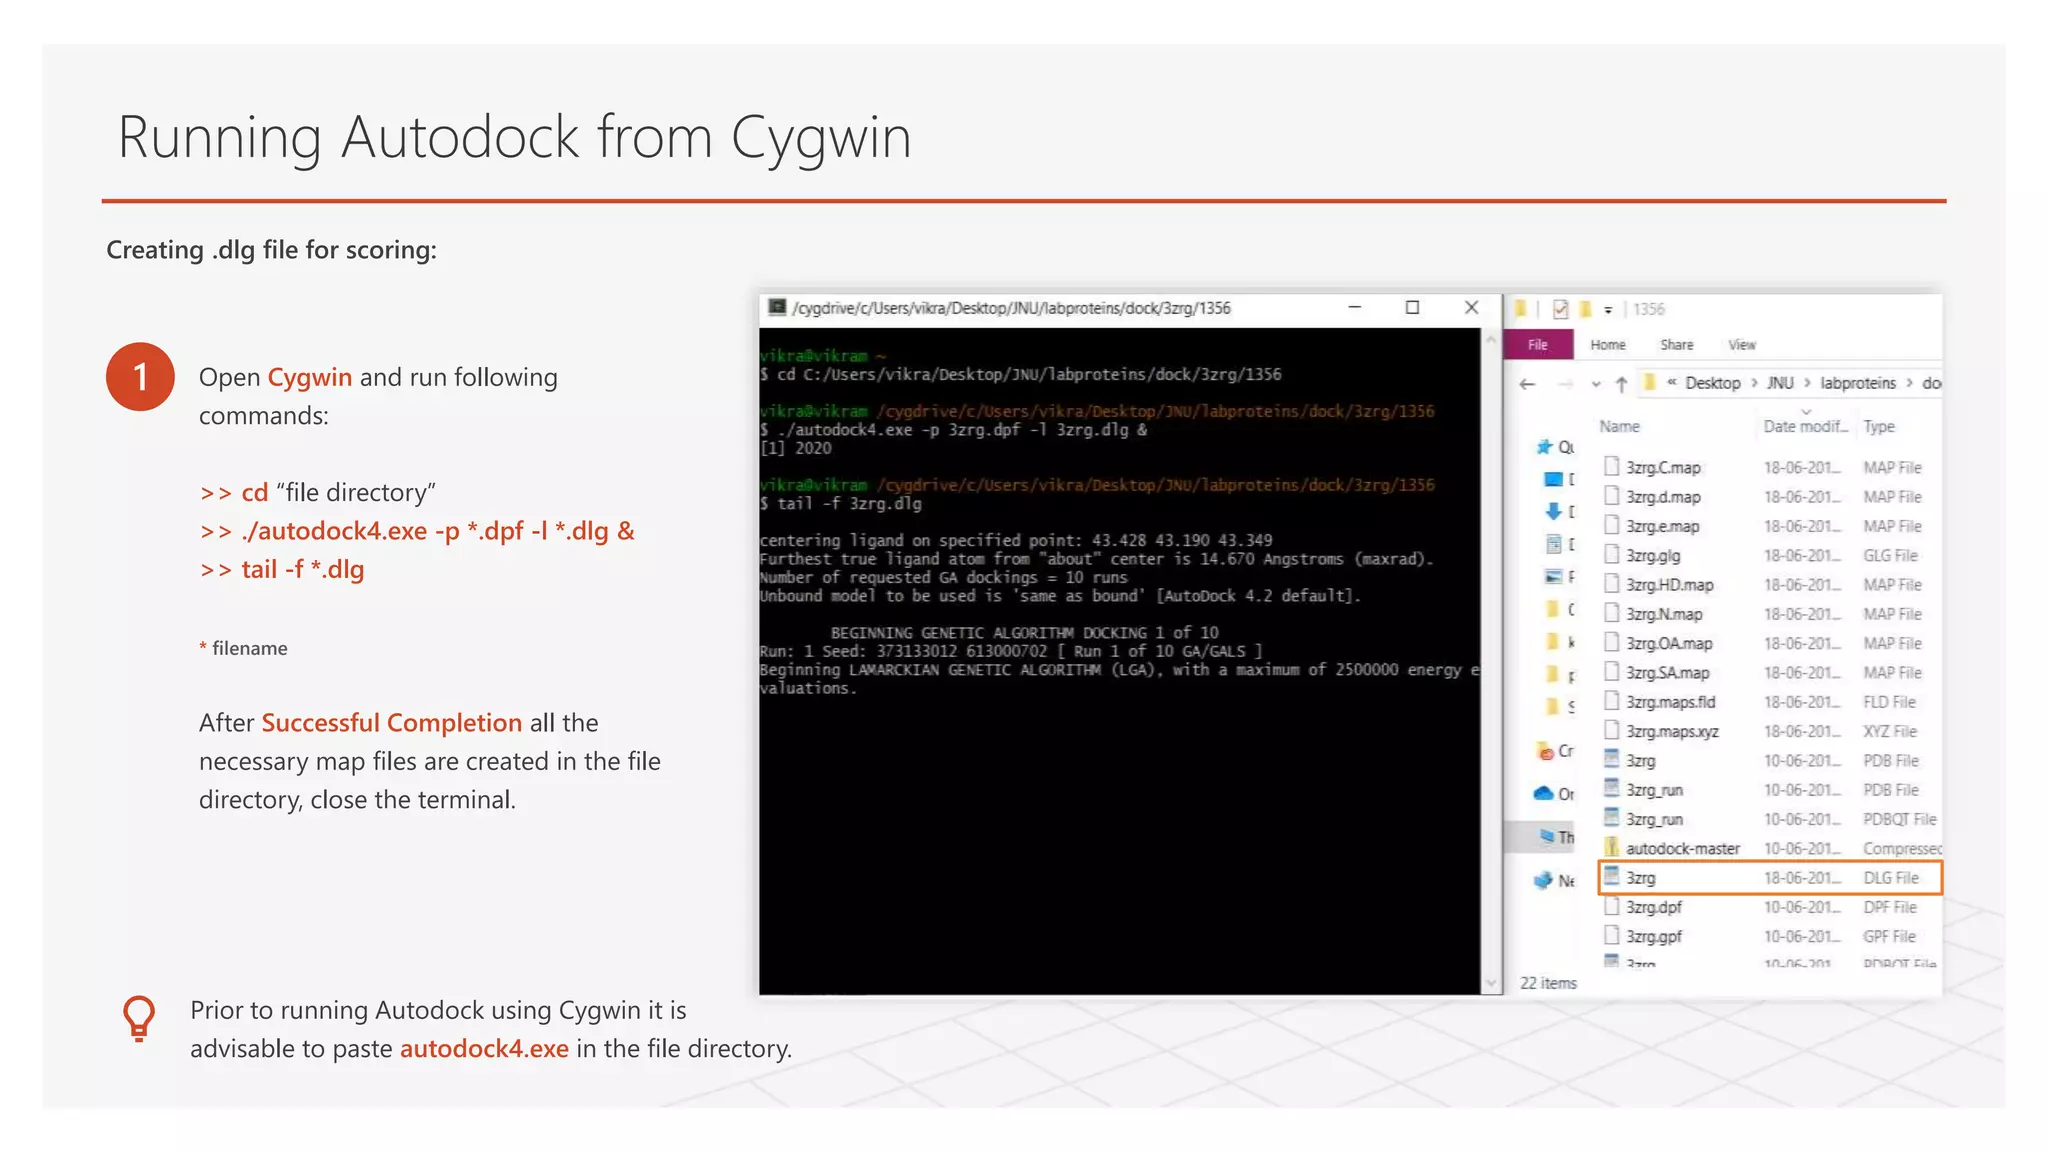Click the terminal scrollbar down arrow
The image size is (2048, 1152).
coord(1491,984)
